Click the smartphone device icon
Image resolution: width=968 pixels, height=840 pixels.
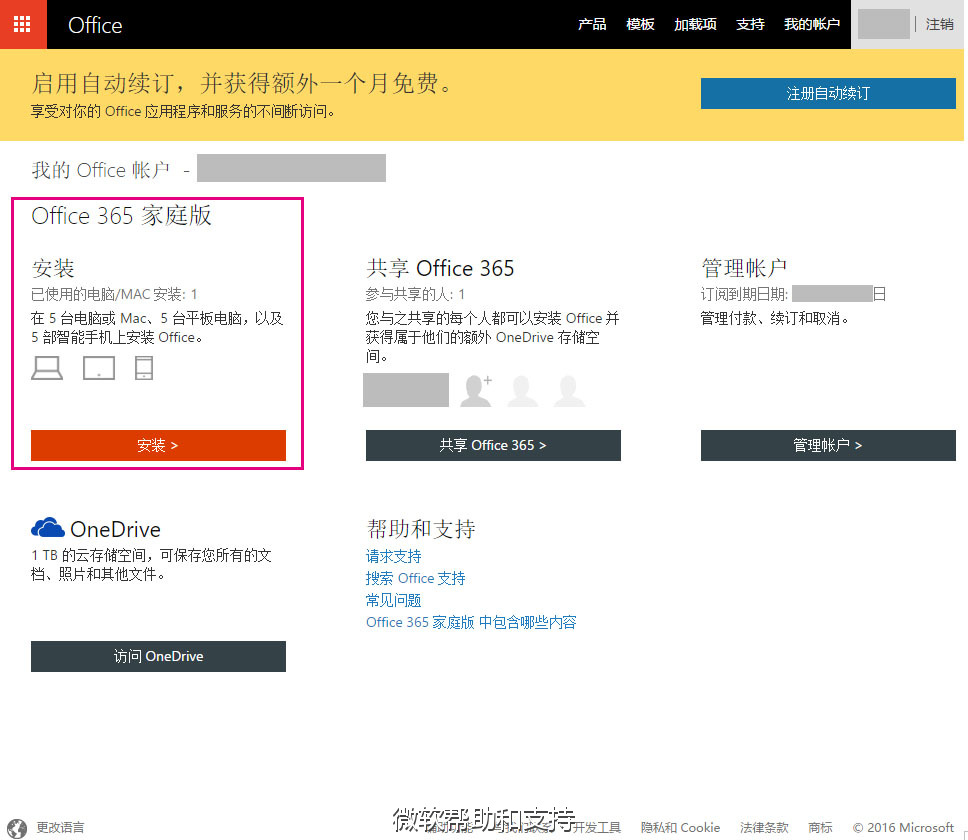tap(144, 368)
